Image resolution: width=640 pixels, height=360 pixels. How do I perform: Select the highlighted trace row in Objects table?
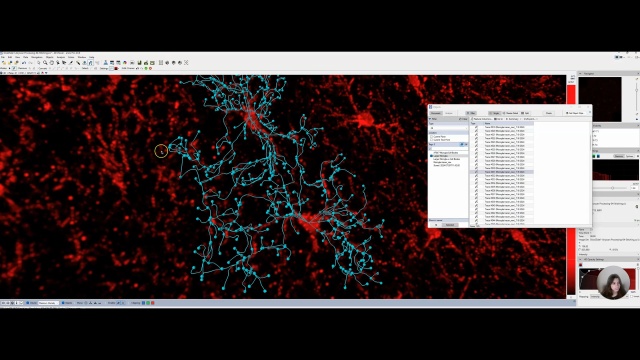(502, 172)
